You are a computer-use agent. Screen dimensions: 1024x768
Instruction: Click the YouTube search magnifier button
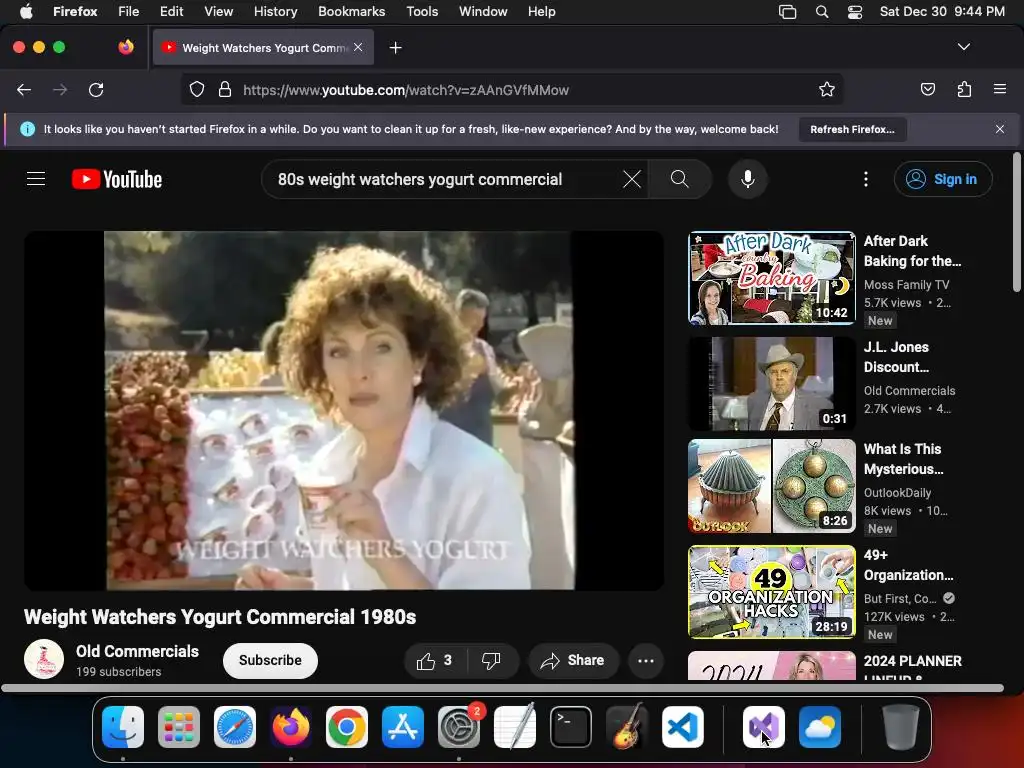pos(679,179)
